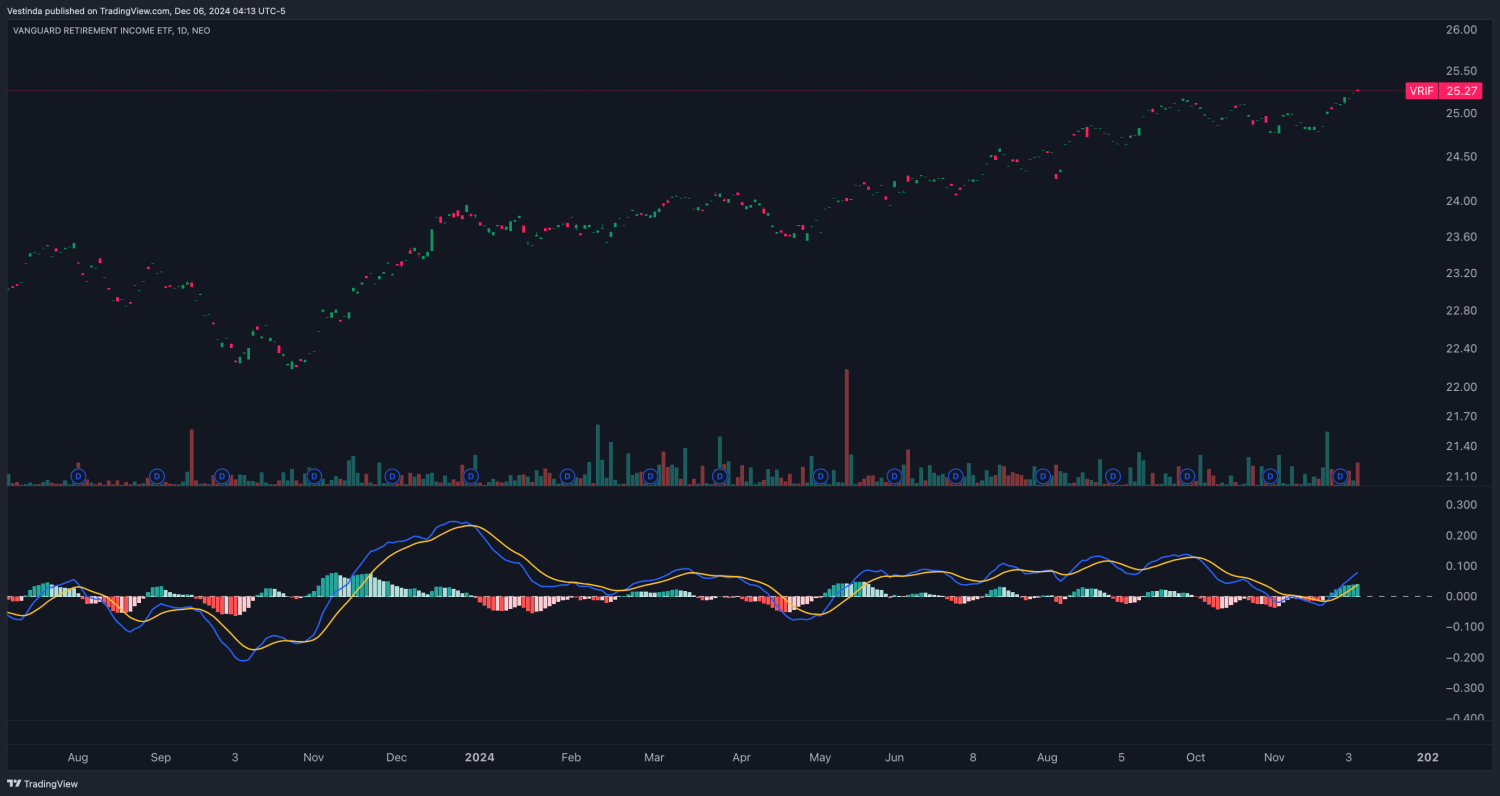Open the February 2024 dividend marker

tap(566, 476)
